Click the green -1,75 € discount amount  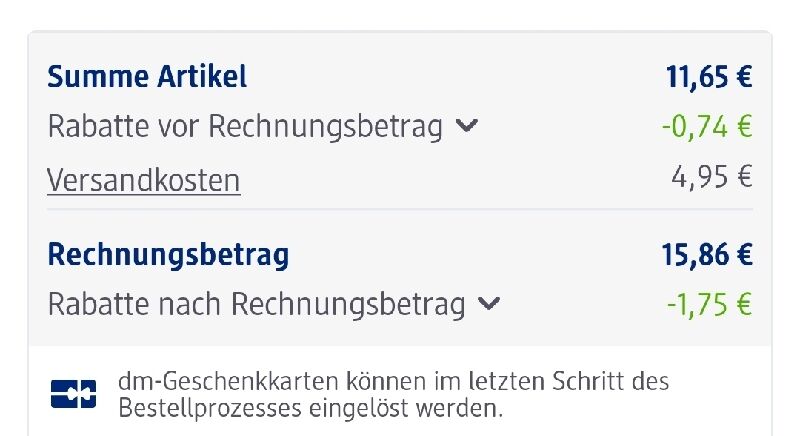[x=710, y=304]
